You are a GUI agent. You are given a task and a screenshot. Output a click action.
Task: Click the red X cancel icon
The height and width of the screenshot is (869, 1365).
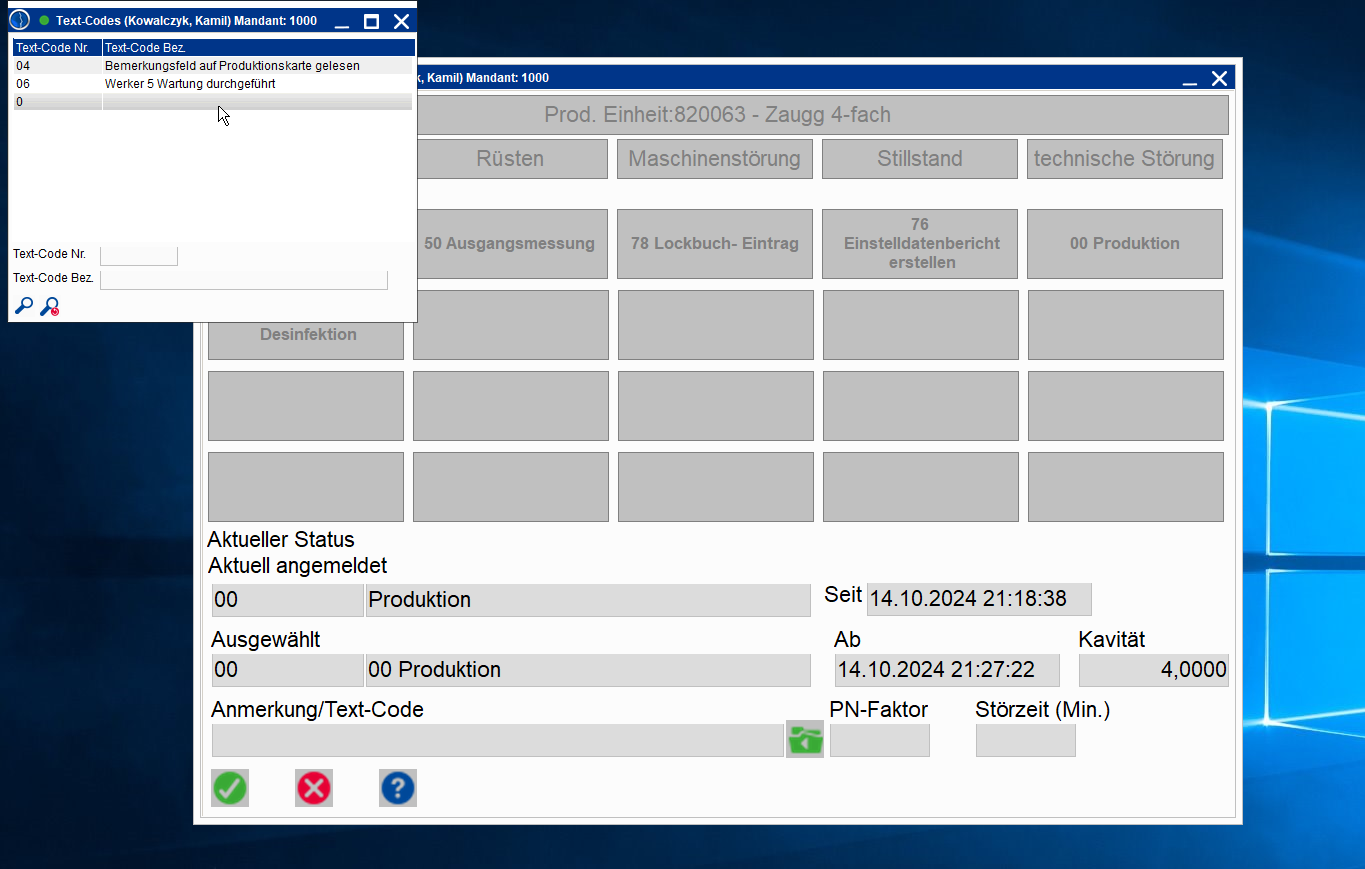[314, 788]
